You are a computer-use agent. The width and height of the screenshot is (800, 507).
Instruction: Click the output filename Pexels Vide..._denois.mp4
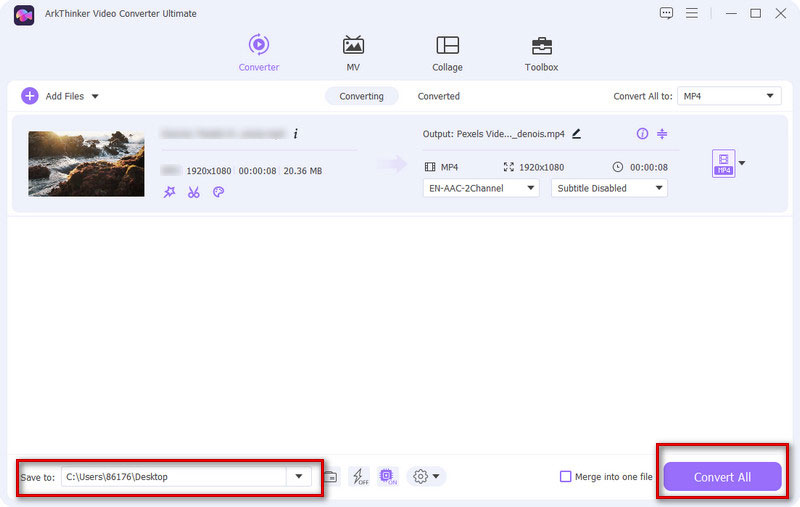point(510,134)
